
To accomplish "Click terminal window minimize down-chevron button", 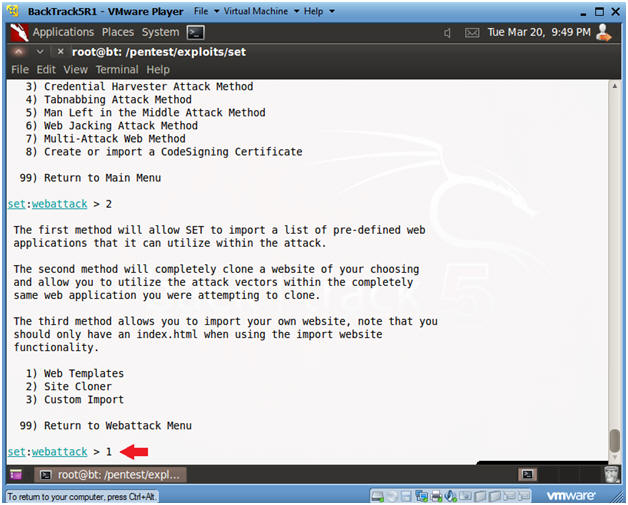I will click(x=40, y=52).
